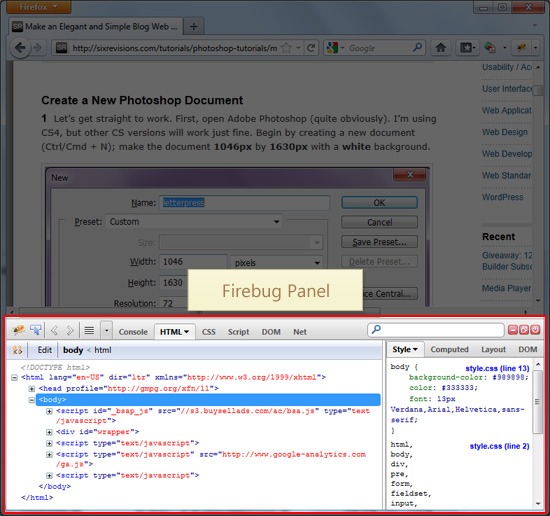The width and height of the screenshot is (550, 516).
Task: Open the Net tab
Action: (300, 332)
